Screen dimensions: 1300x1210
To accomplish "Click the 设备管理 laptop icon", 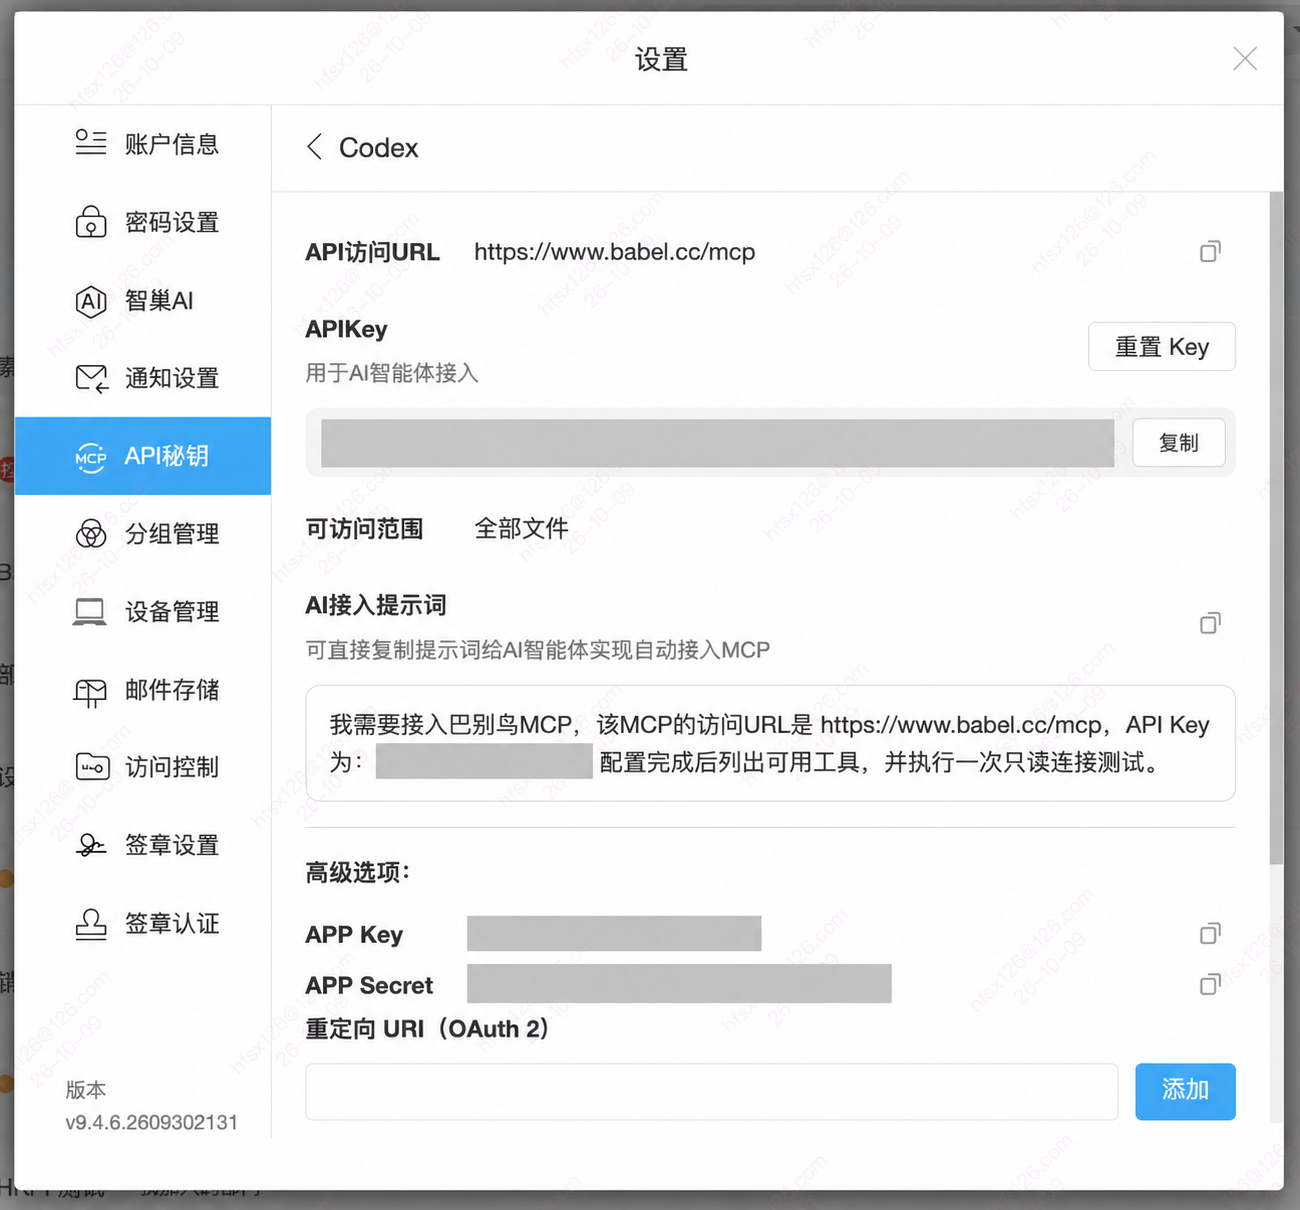I will tap(90, 612).
